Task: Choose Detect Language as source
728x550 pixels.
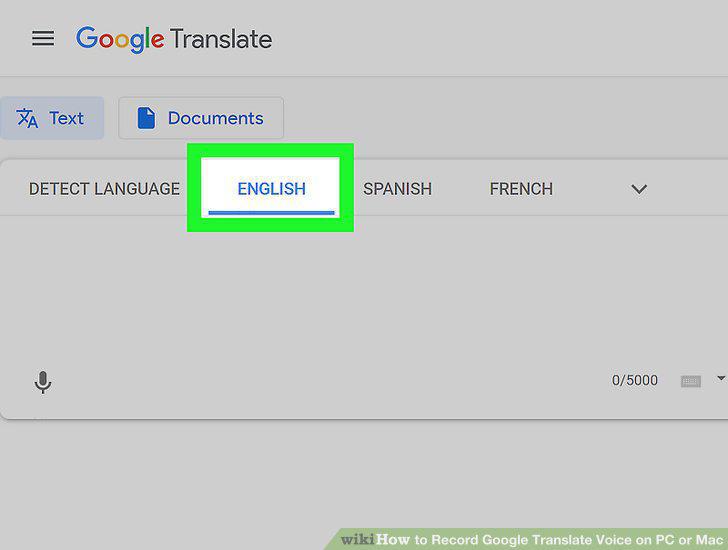Action: click(104, 189)
